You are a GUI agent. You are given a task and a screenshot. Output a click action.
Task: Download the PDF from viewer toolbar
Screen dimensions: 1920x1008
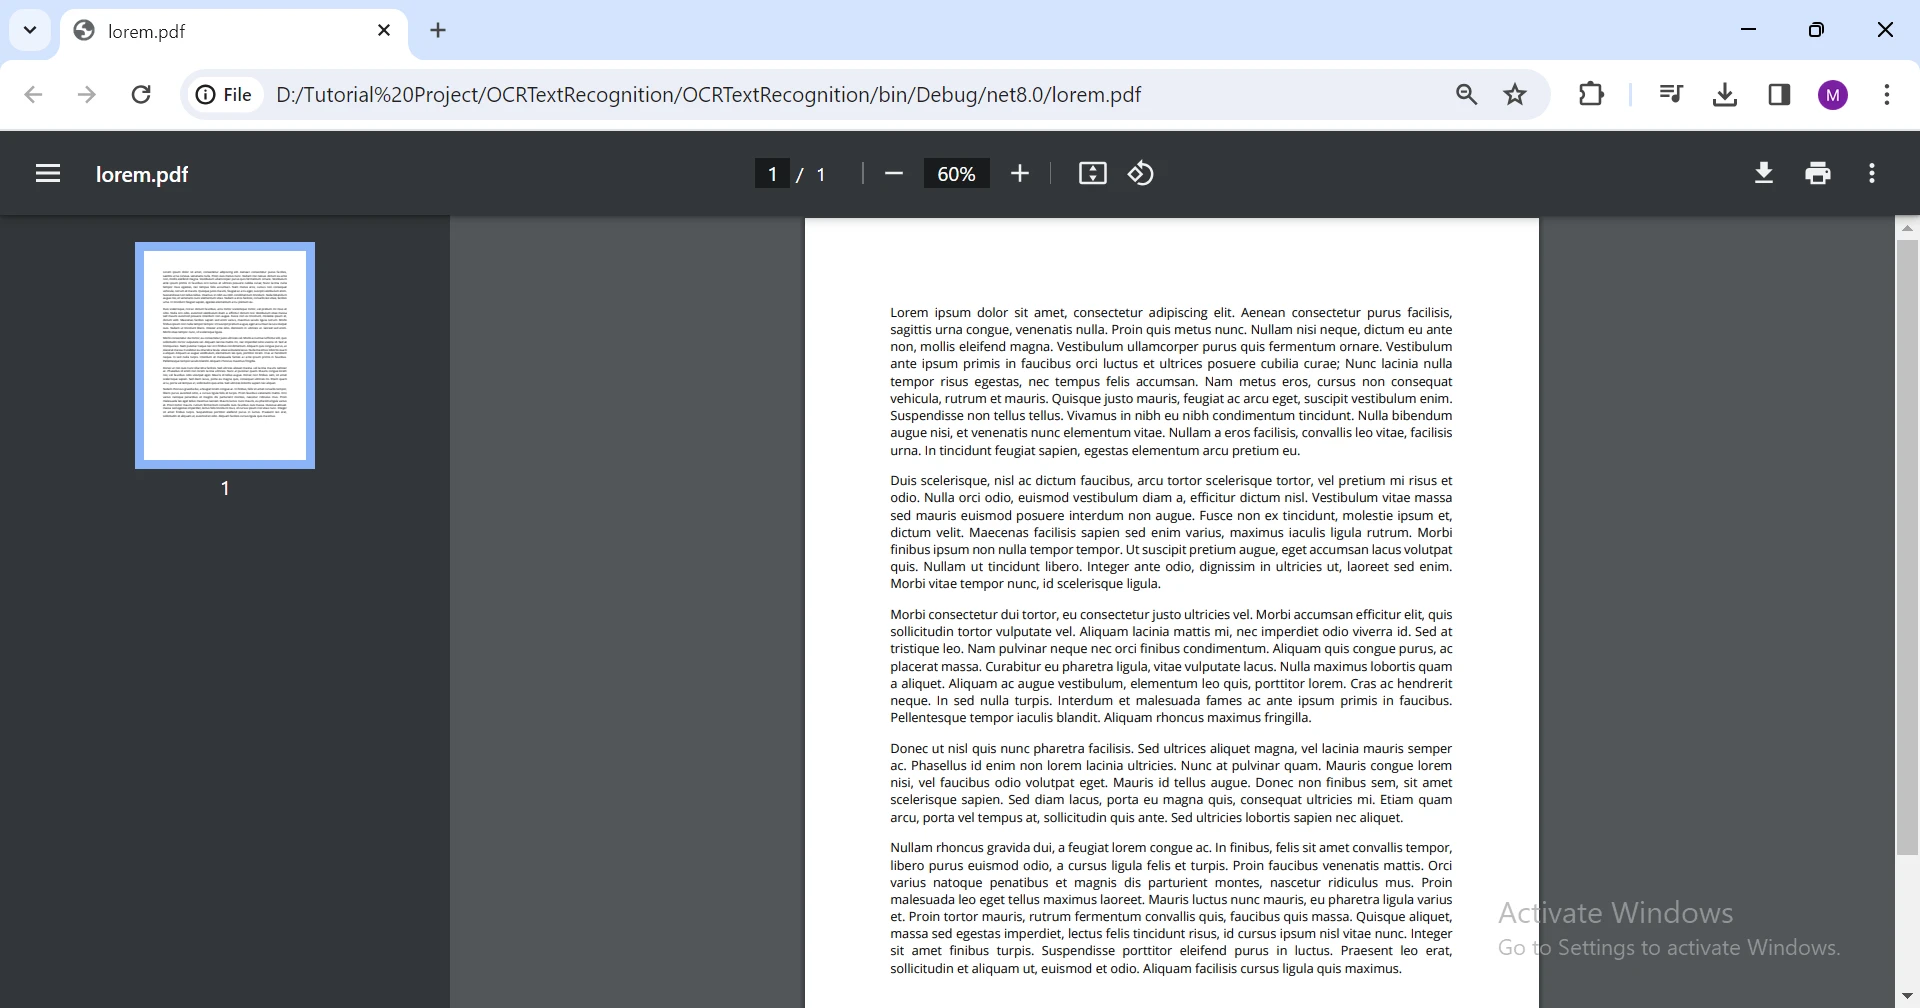[x=1764, y=174]
